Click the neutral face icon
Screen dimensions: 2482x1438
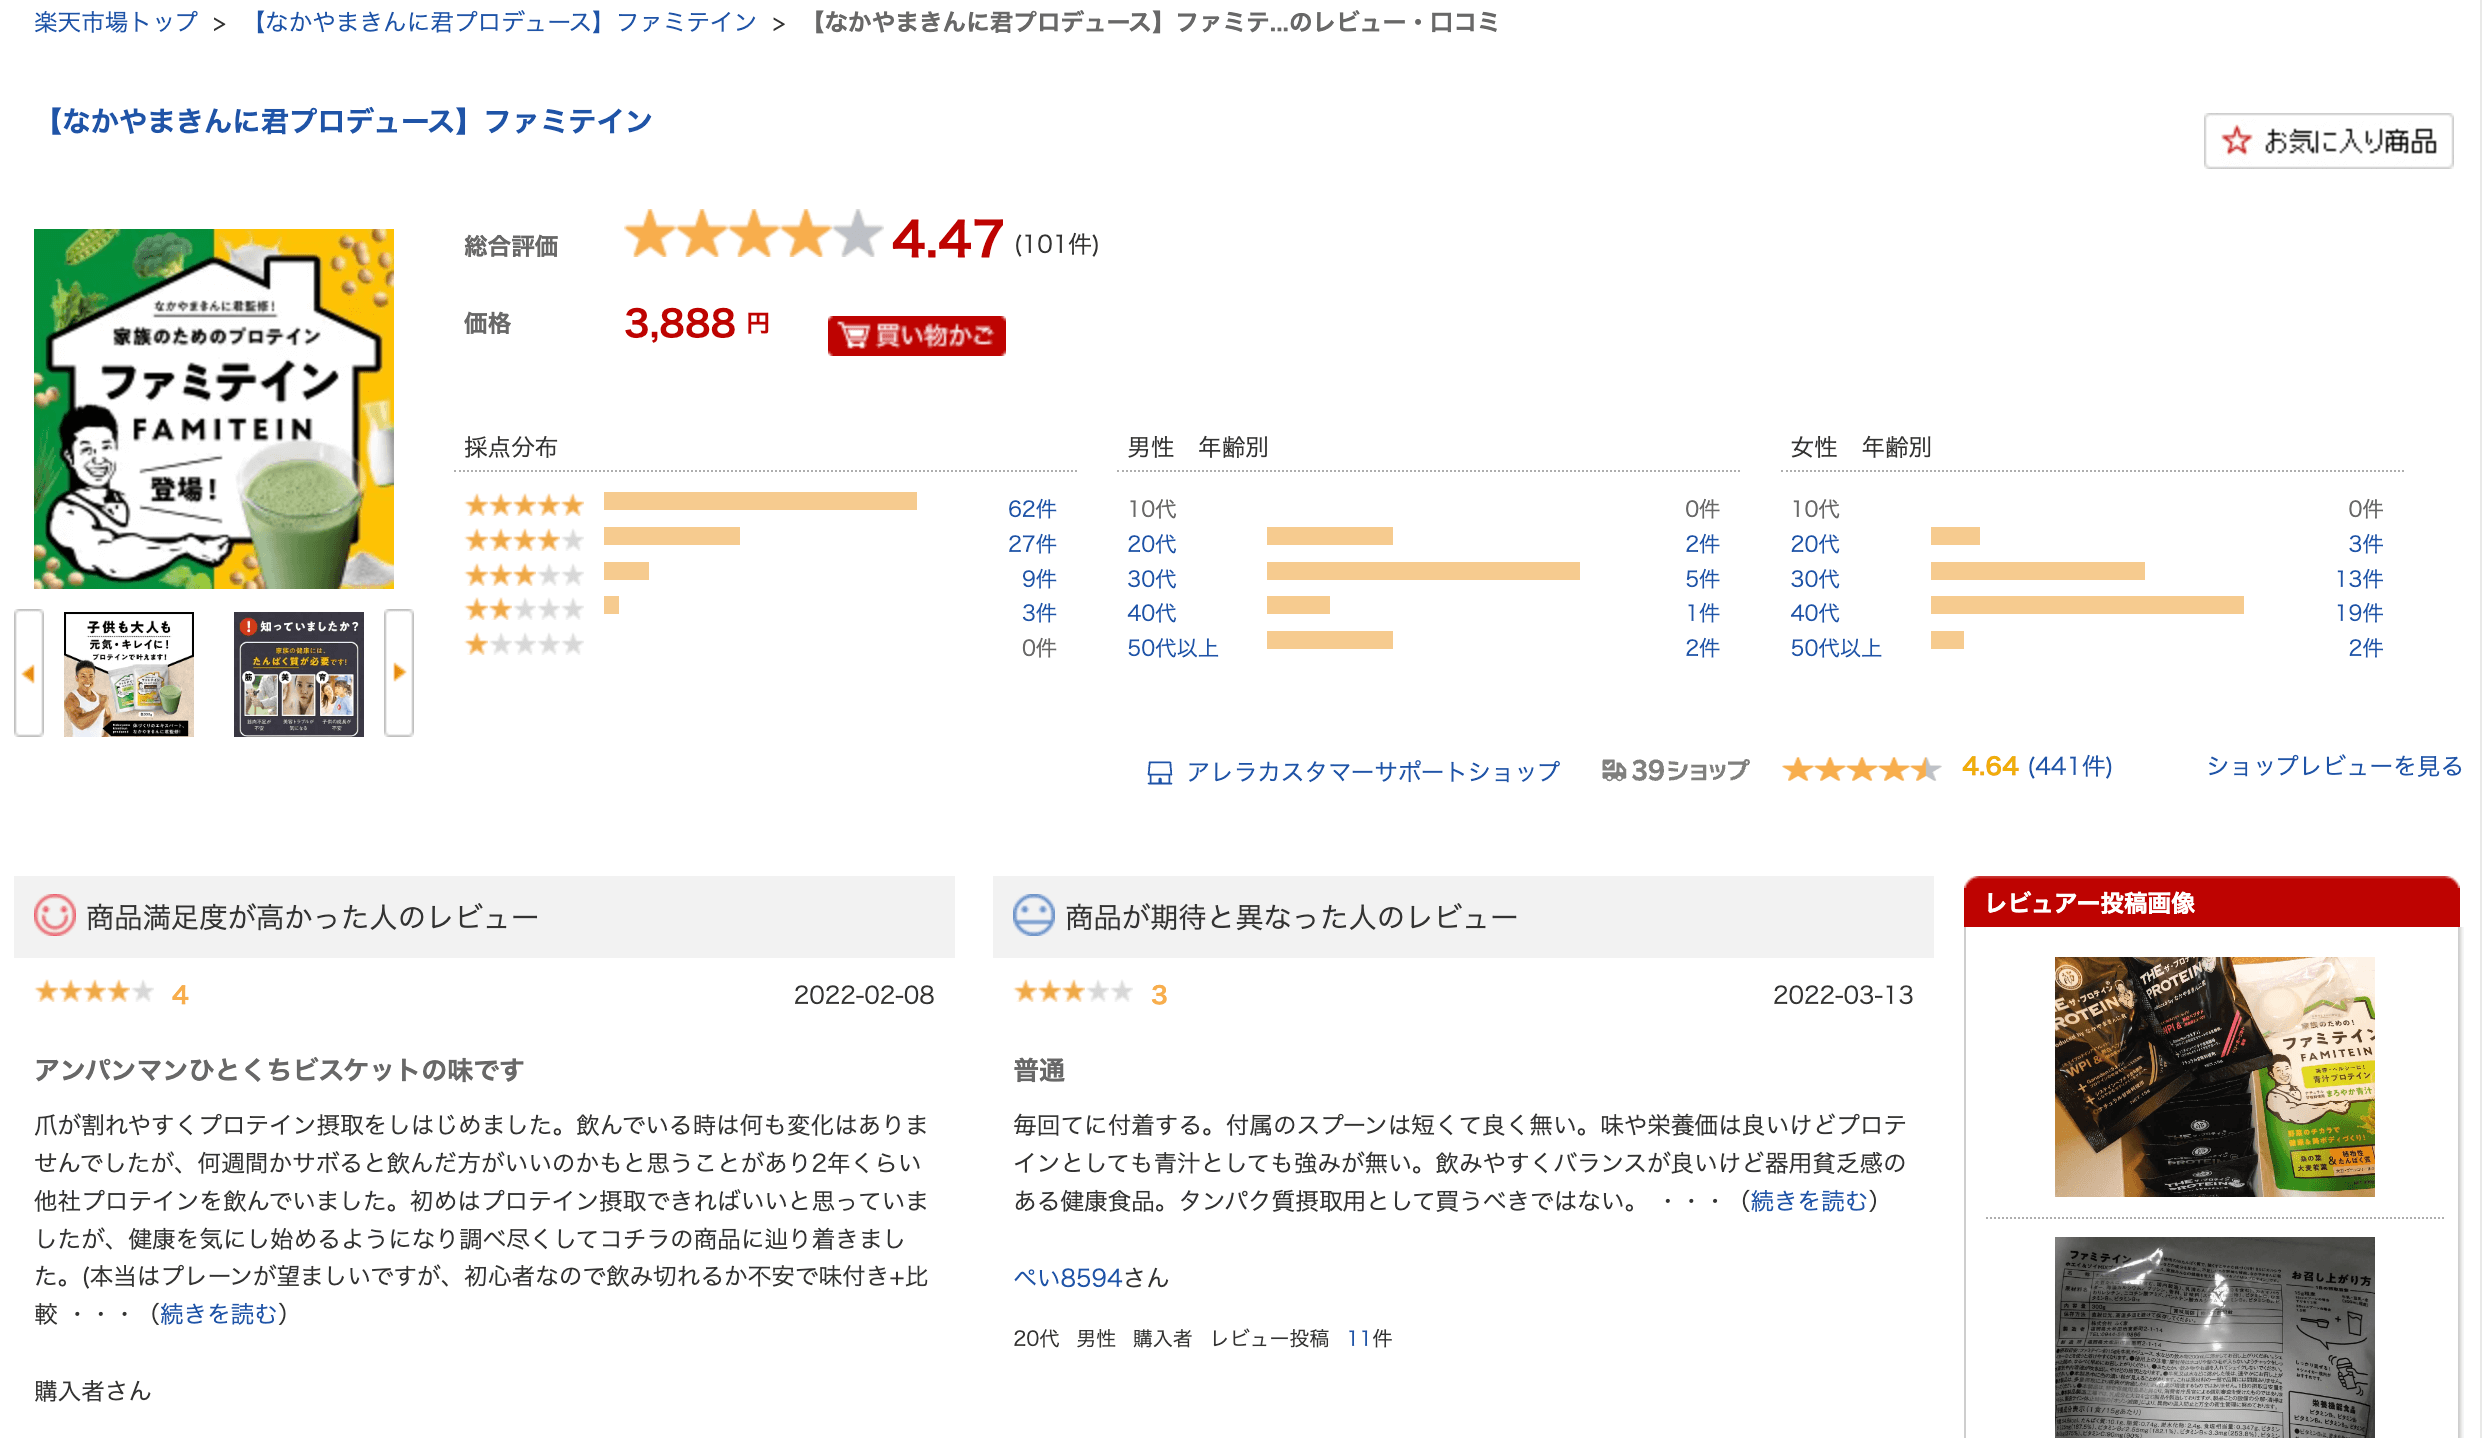click(1034, 915)
